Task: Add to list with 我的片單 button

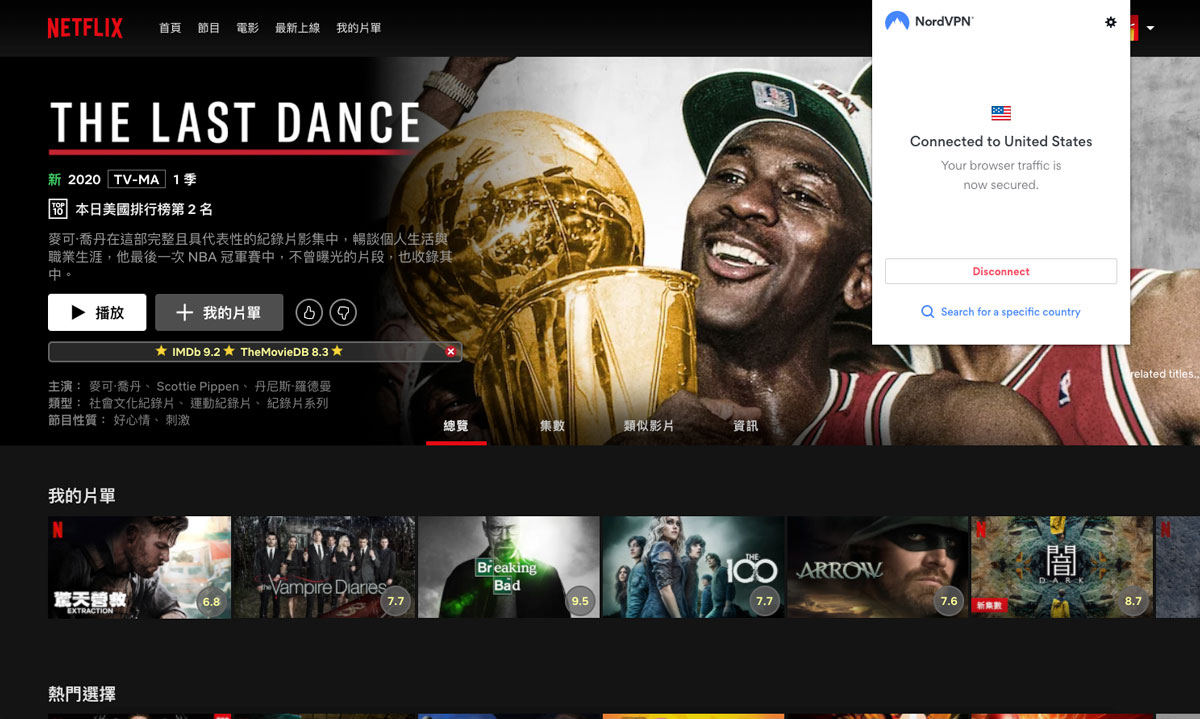Action: pos(219,312)
